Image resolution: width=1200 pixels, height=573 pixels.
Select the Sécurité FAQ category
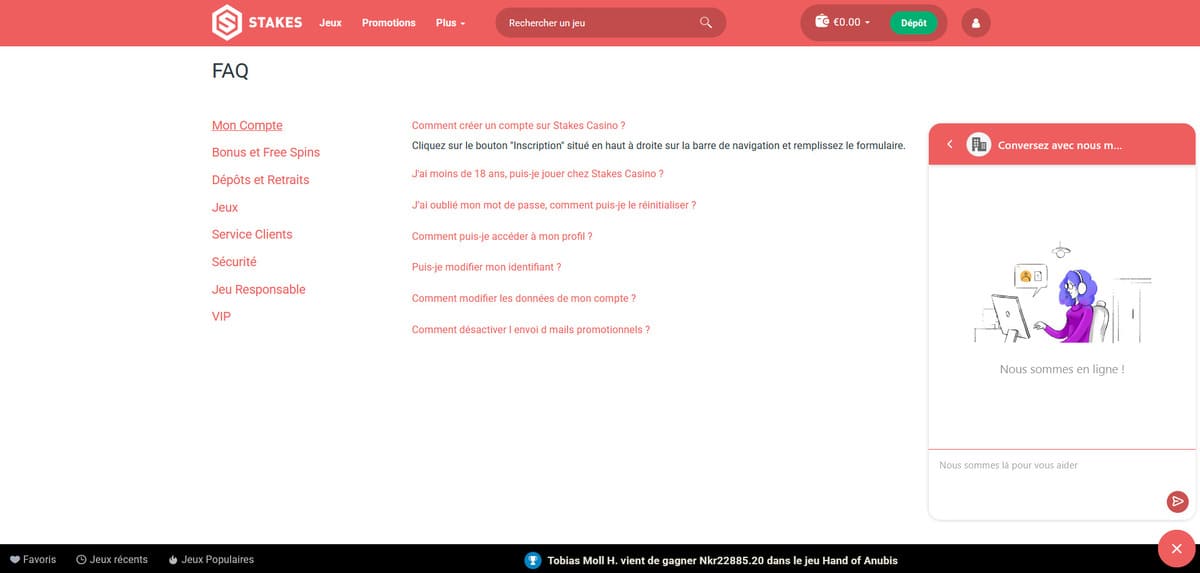[234, 261]
